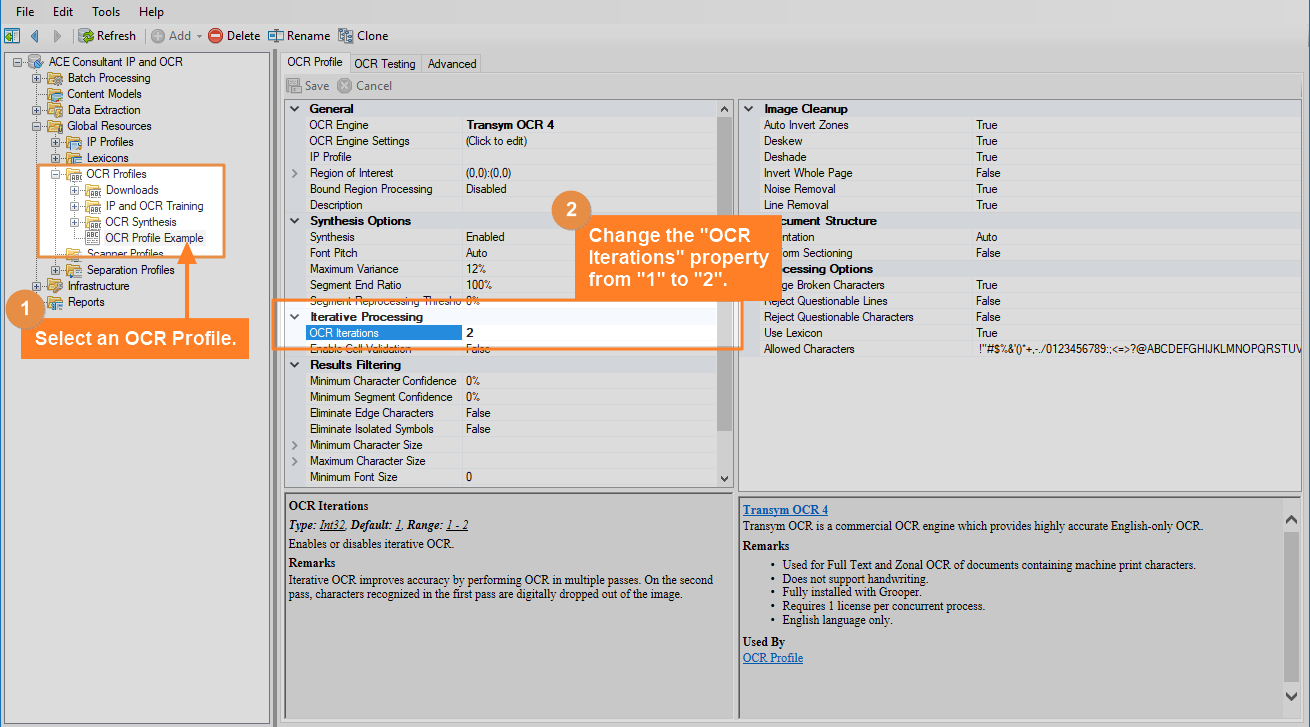
Task: Go forward with the right arrow icon
Action: pos(57,36)
